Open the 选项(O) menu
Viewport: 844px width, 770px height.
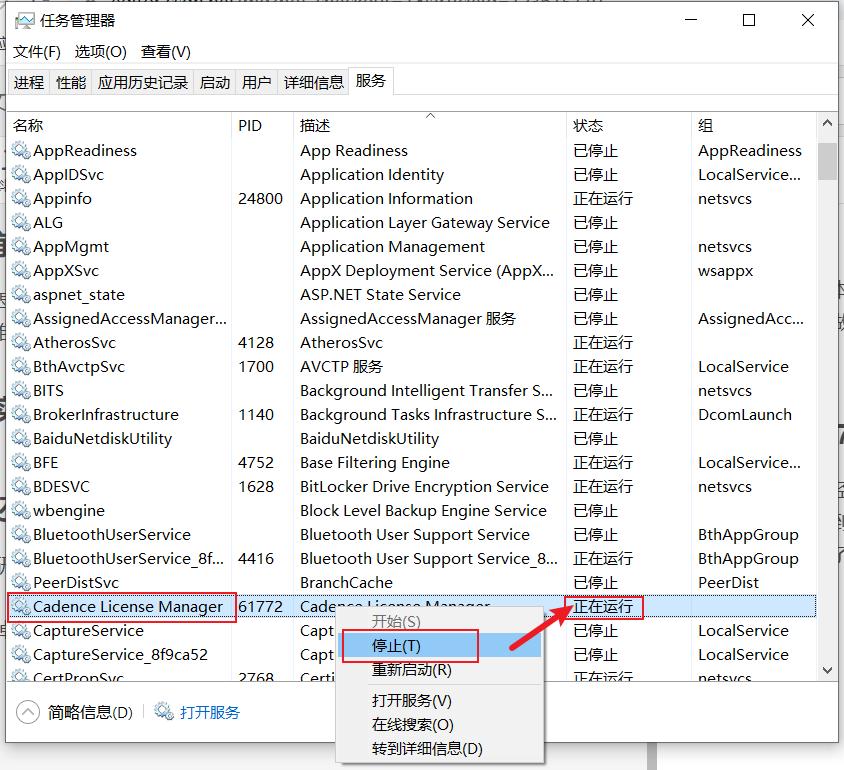[101, 52]
